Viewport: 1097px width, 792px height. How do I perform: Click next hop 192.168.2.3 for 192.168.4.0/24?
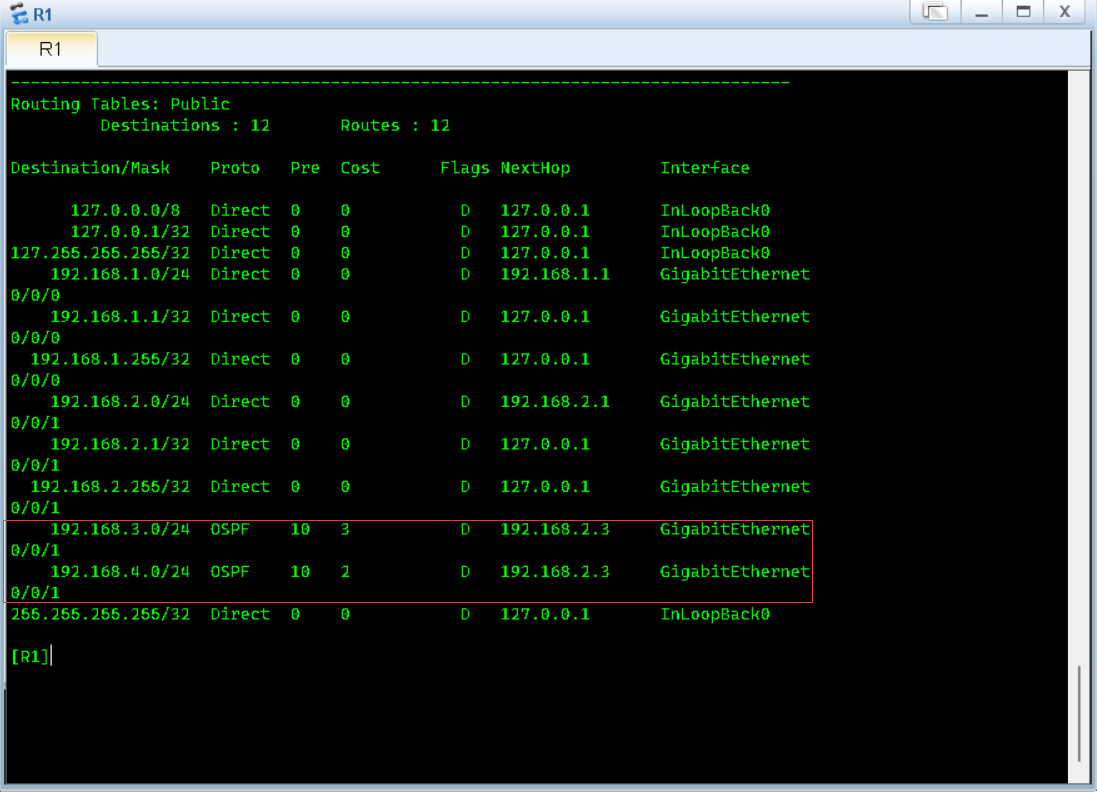coord(555,572)
